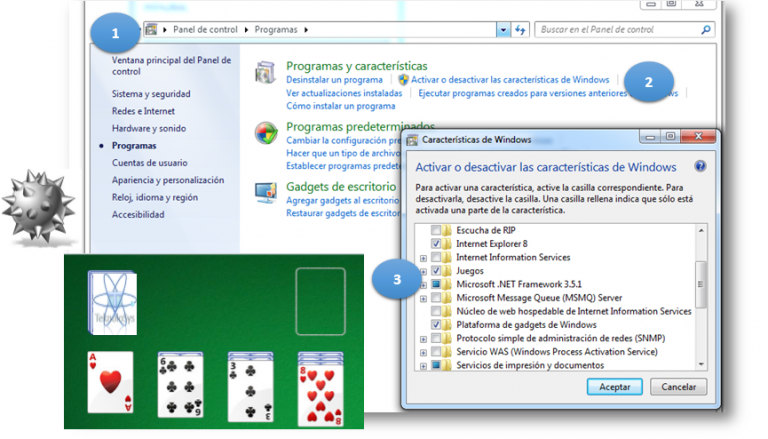Open arrow menu after Programas in breadcrumb
The image size is (768, 439).
[306, 30]
